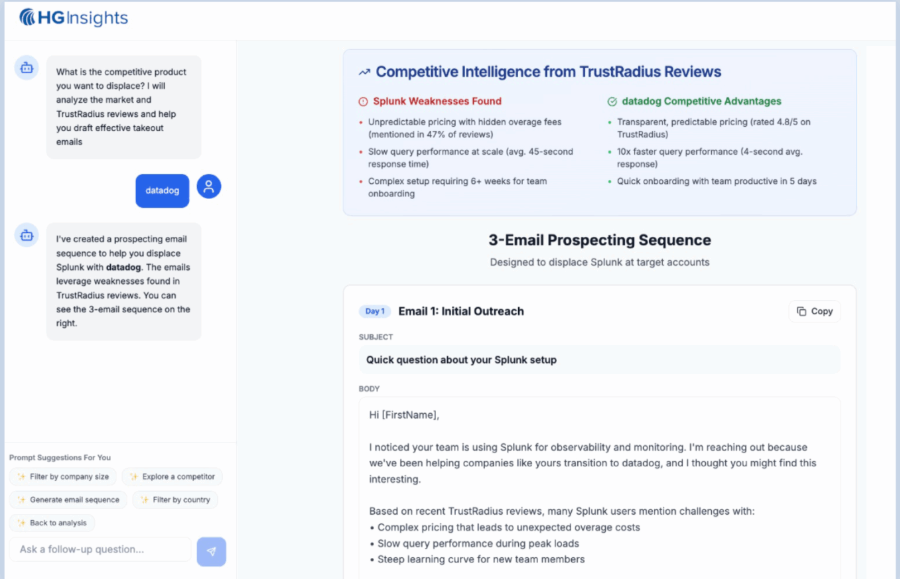The height and width of the screenshot is (579, 900).
Task: Click the Splunk Weaknesses Found heading
Action: (437, 101)
